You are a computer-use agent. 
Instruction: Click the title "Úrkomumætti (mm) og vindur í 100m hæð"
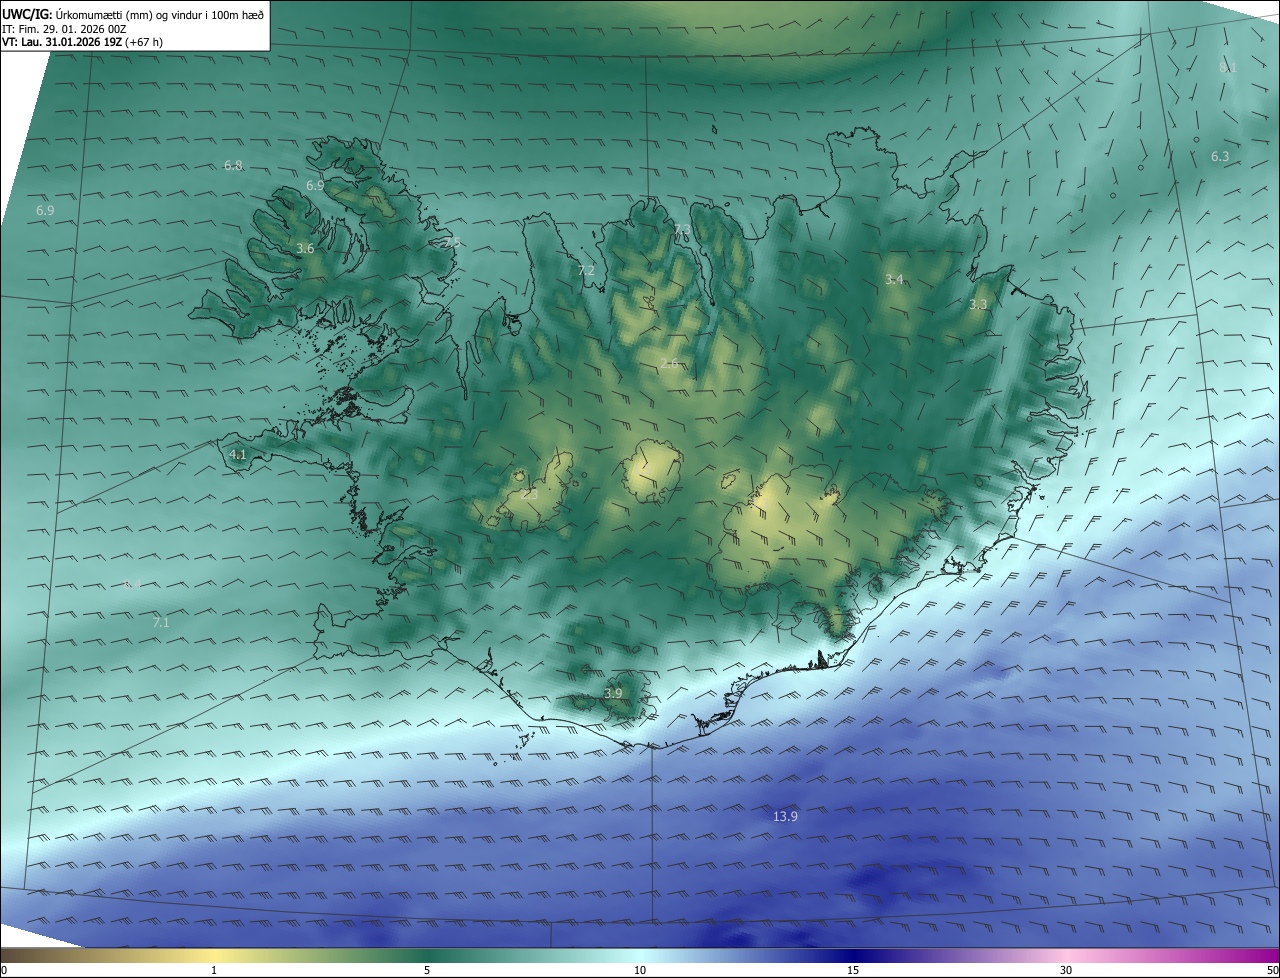pyautogui.click(x=159, y=14)
